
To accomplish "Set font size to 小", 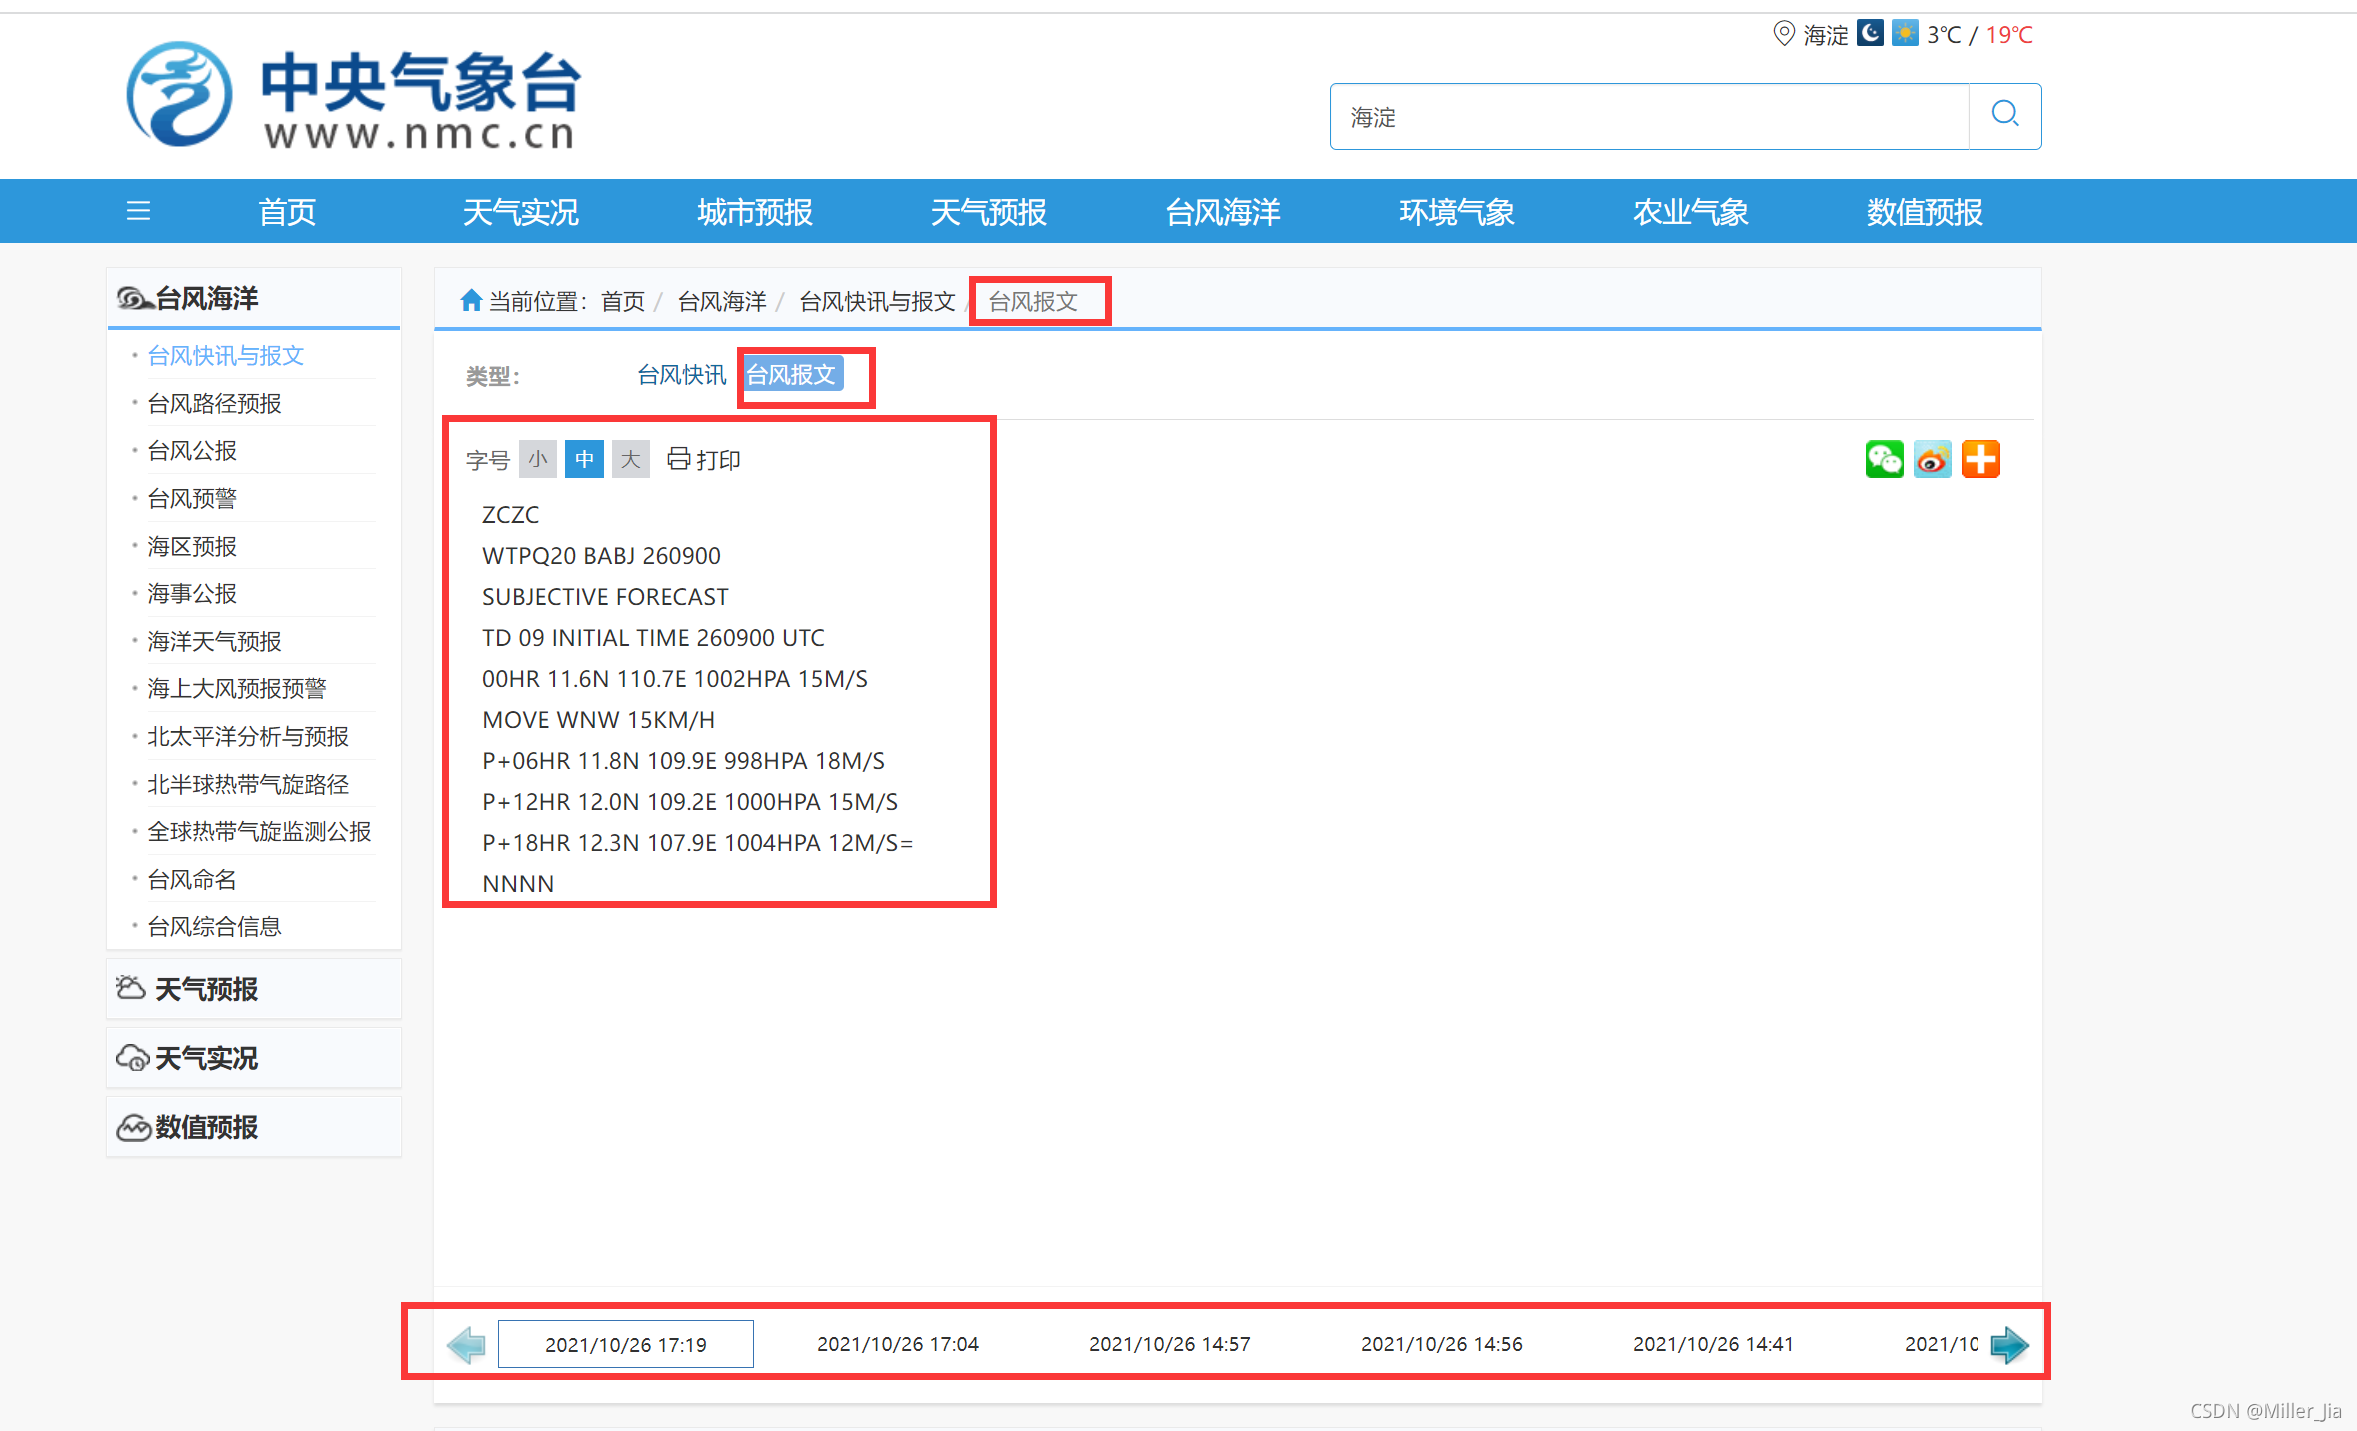I will [x=538, y=459].
